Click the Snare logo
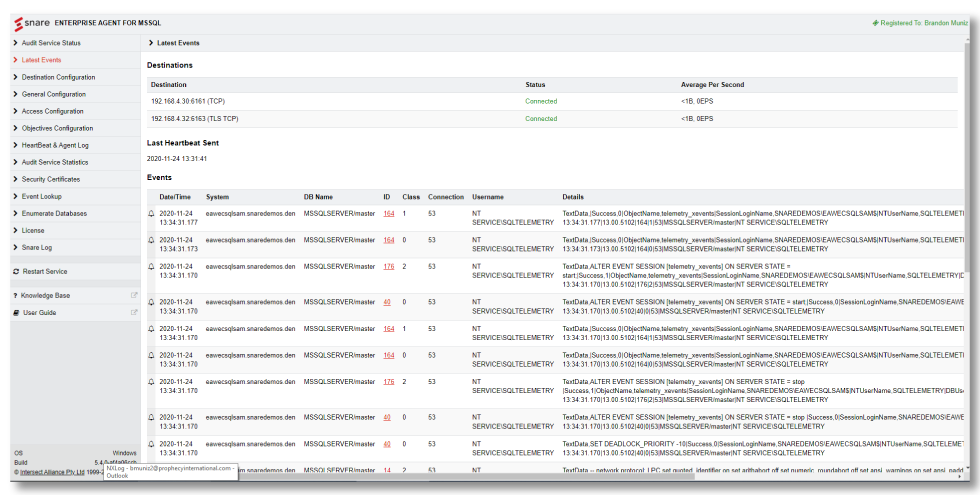This screenshot has width=980, height=495. [31, 23]
